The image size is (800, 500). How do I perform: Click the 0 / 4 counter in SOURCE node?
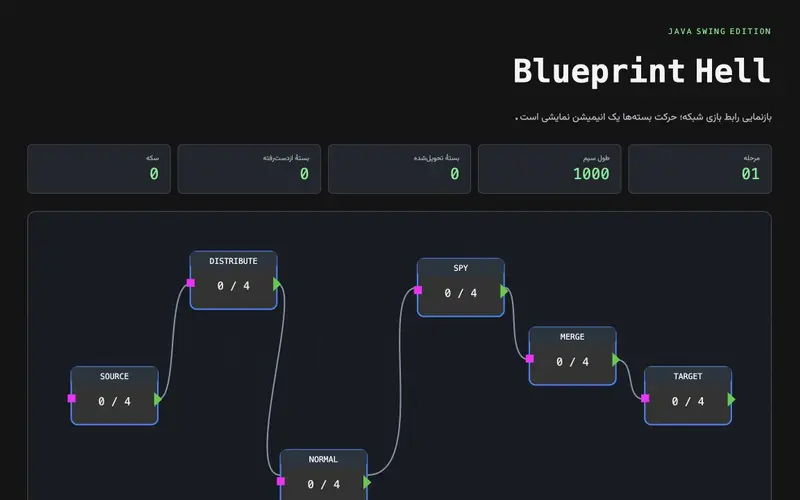[114, 402]
